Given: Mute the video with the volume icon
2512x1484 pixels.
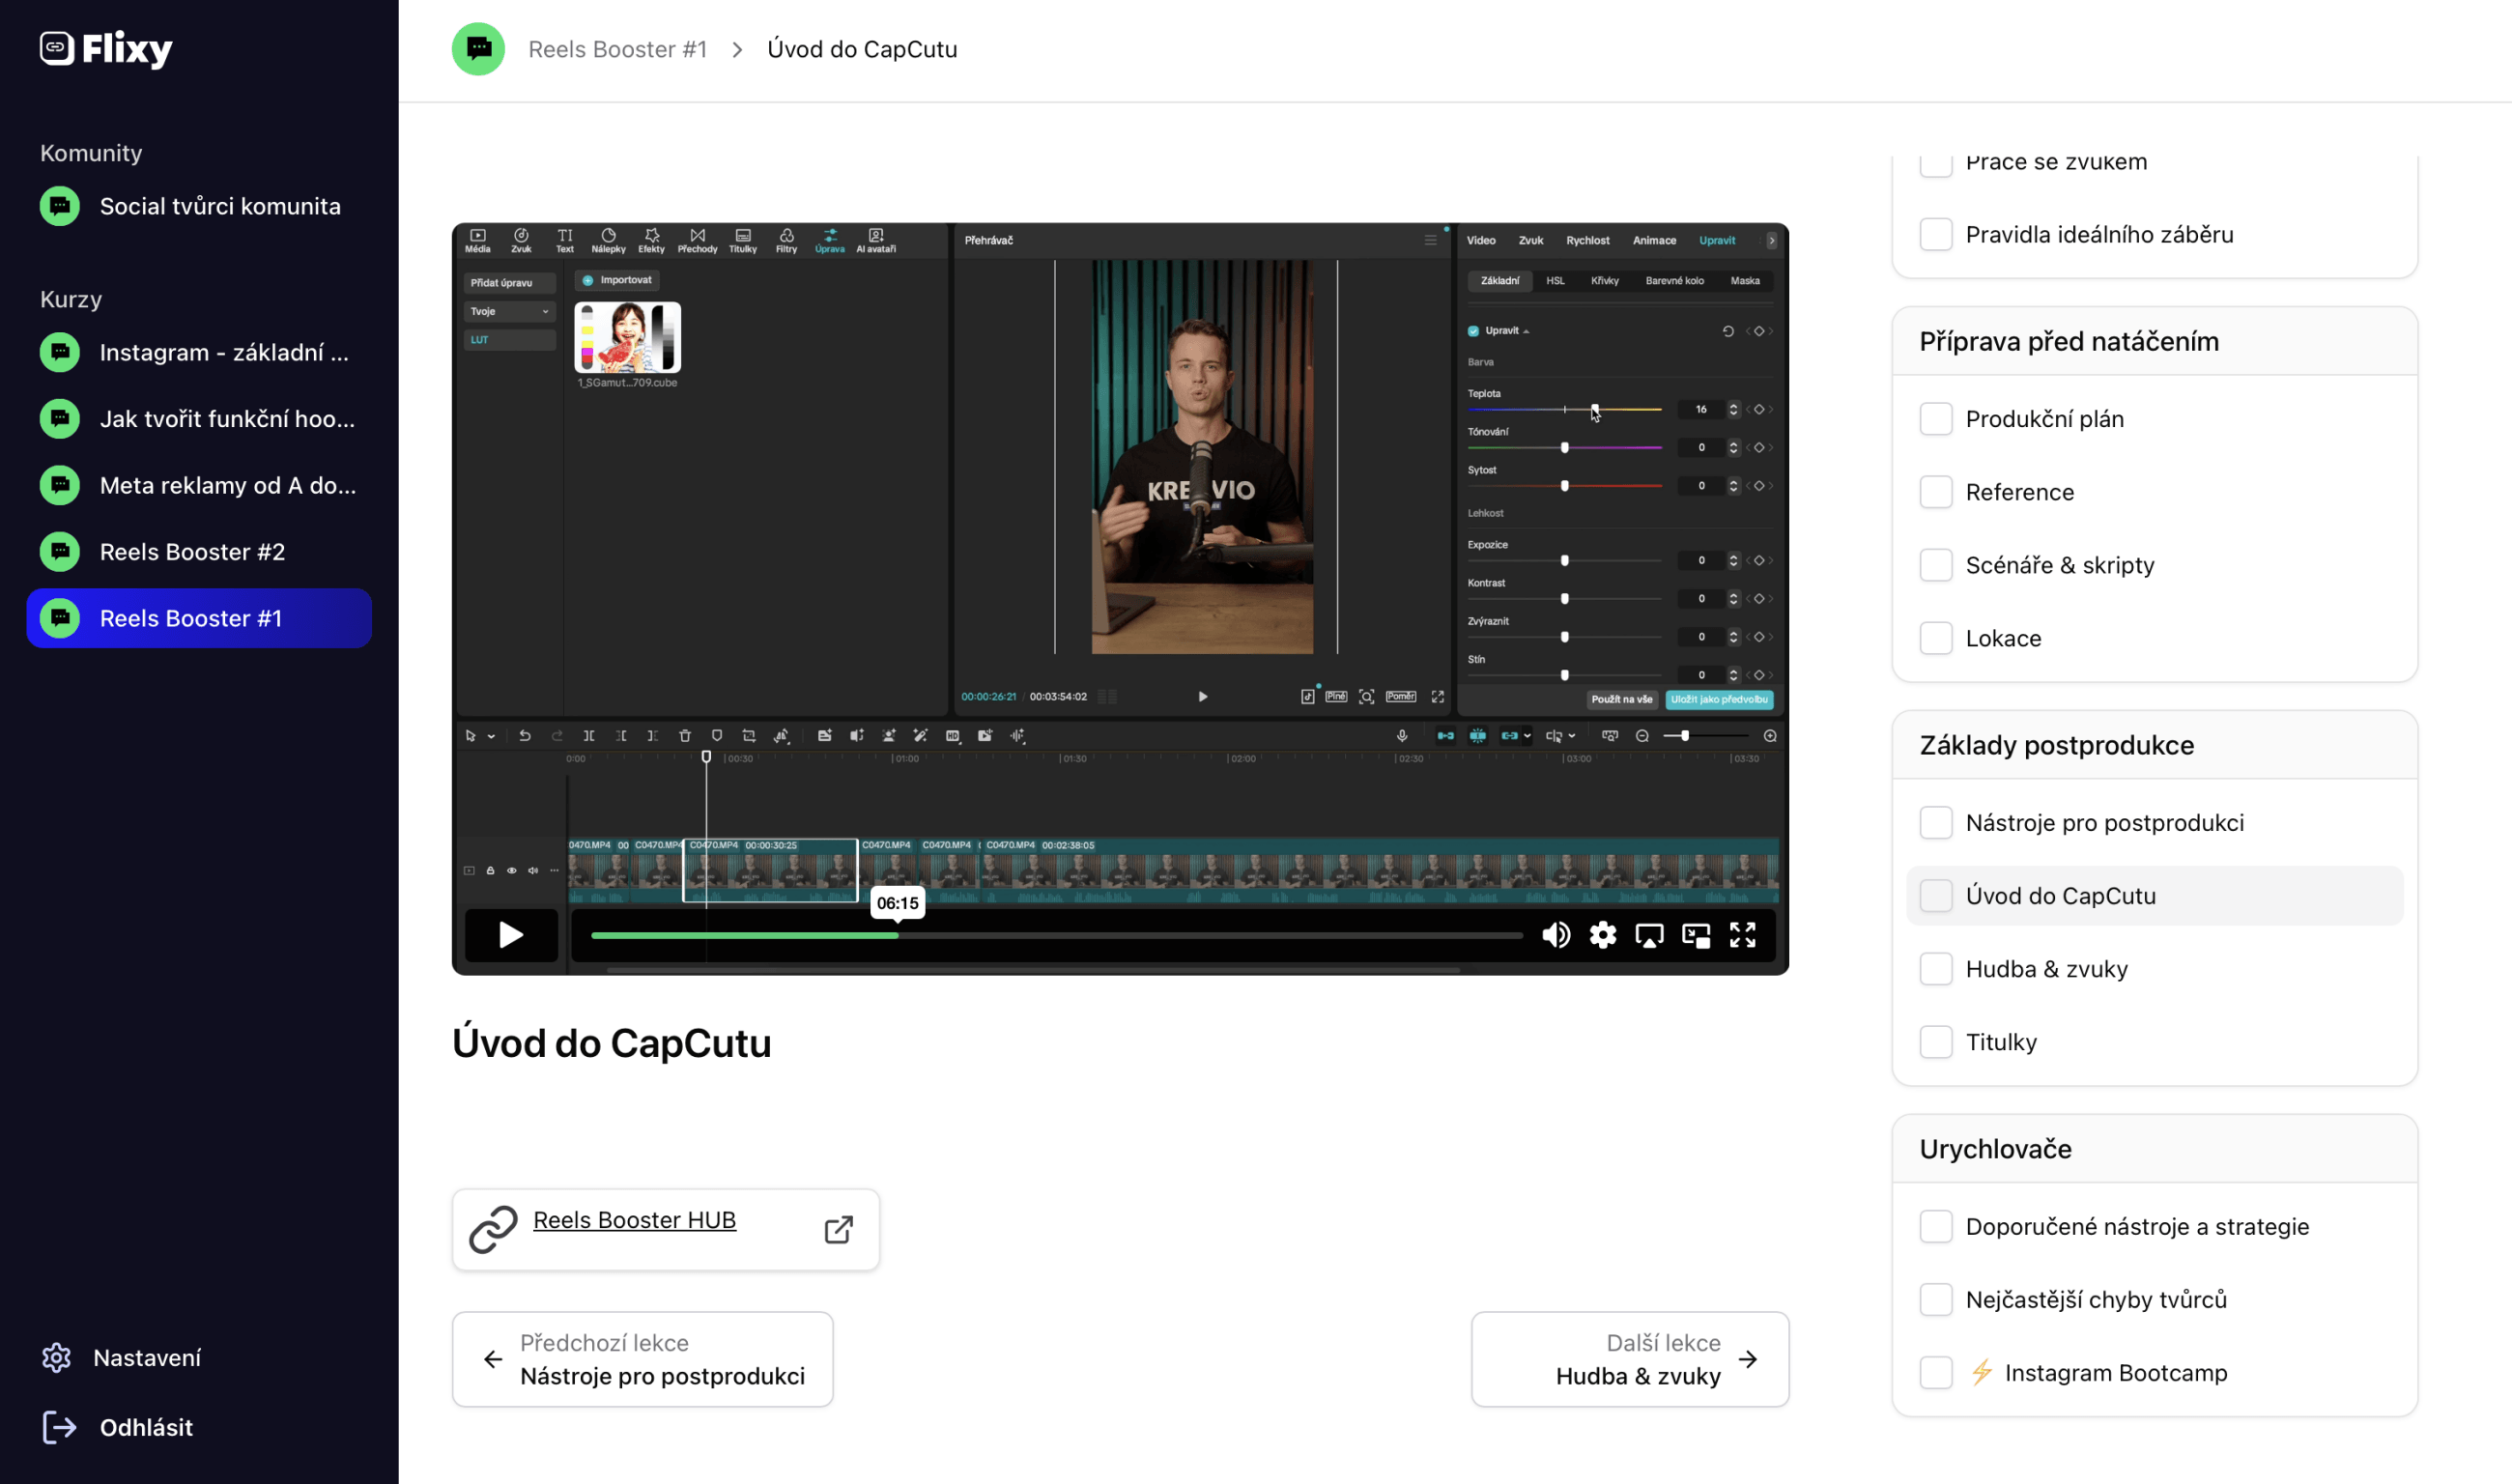Looking at the screenshot, I should 1556,935.
